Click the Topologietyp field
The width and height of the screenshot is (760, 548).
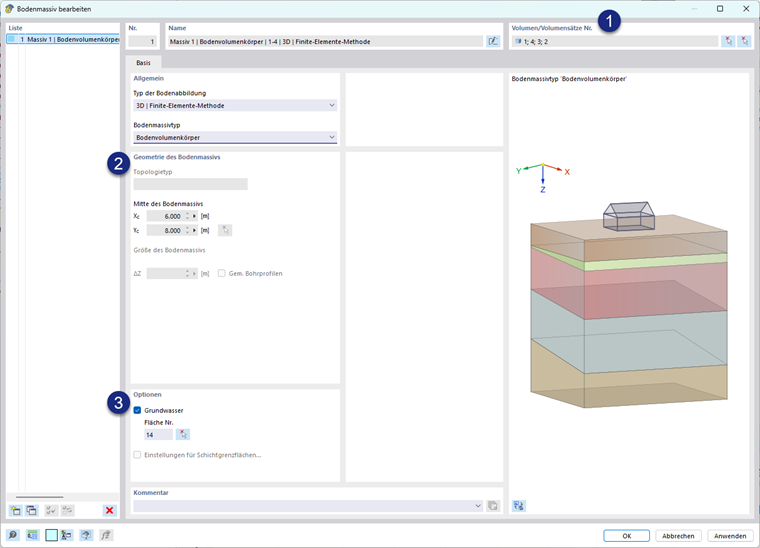[x=190, y=184]
